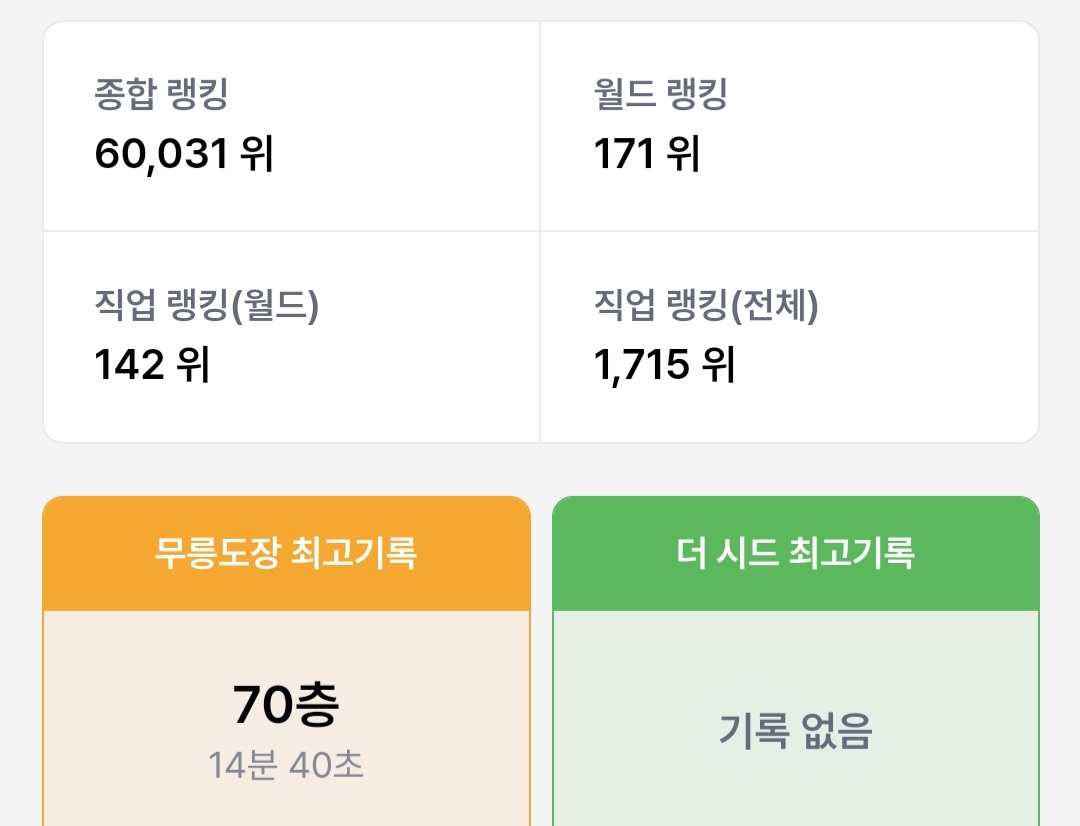Select the 142 위 rank value

click(x=152, y=365)
